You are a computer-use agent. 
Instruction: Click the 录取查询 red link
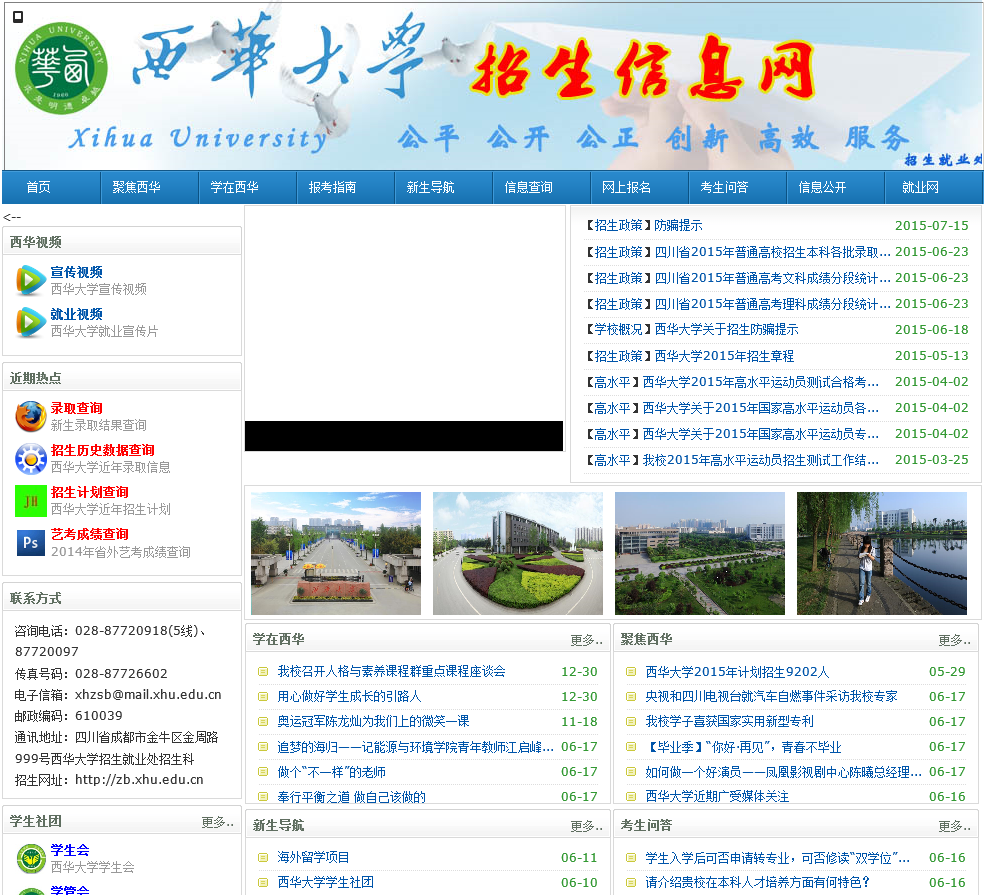pyautogui.click(x=77, y=408)
